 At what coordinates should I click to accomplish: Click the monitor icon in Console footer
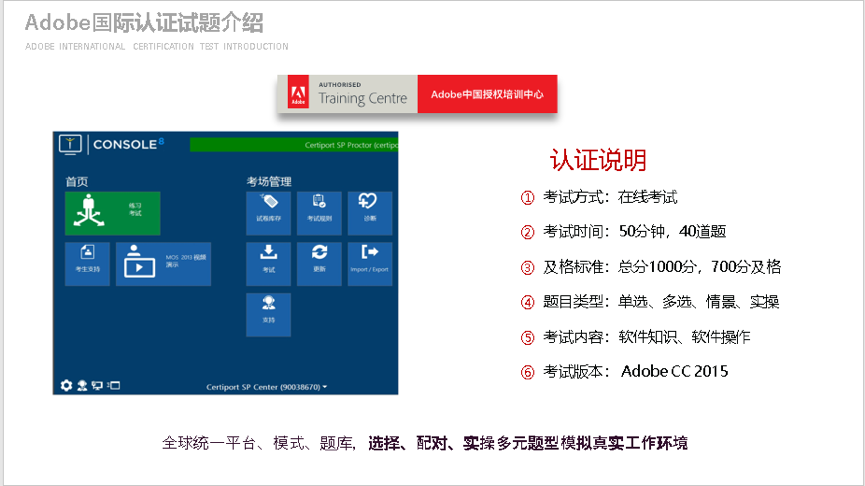(98, 386)
